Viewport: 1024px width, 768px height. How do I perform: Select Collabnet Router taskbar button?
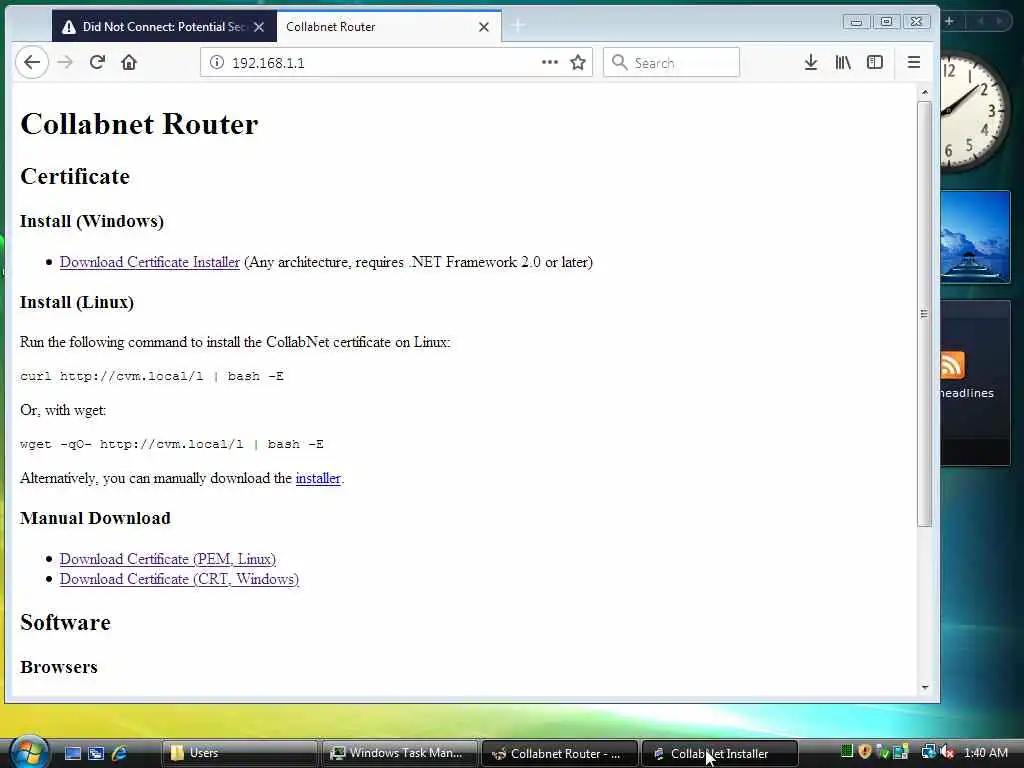(x=559, y=753)
